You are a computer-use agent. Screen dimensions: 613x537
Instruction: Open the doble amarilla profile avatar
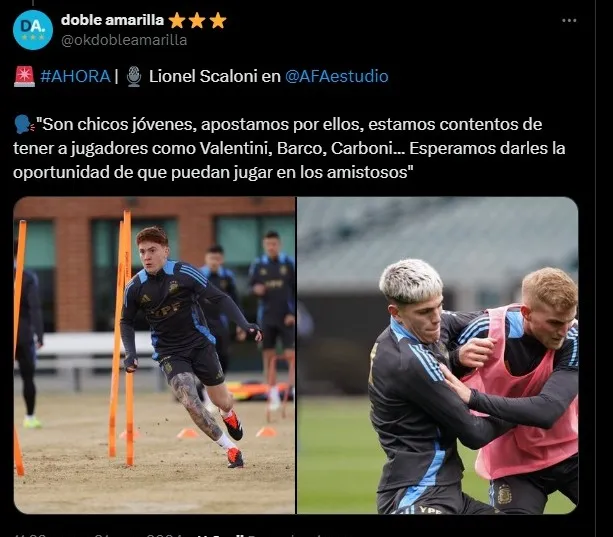click(x=33, y=30)
